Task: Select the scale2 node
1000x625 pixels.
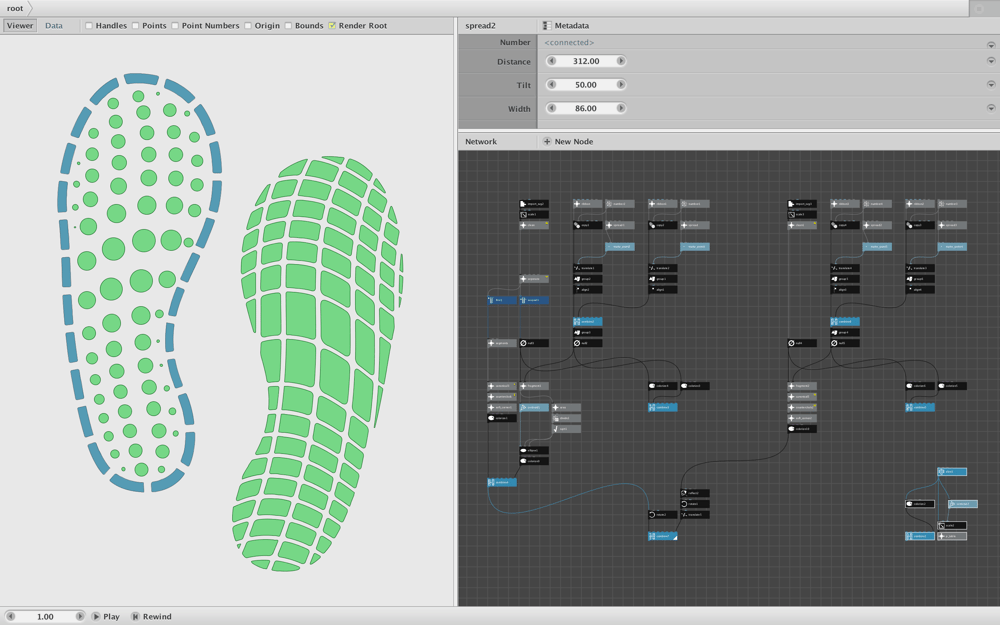Action: [952, 526]
